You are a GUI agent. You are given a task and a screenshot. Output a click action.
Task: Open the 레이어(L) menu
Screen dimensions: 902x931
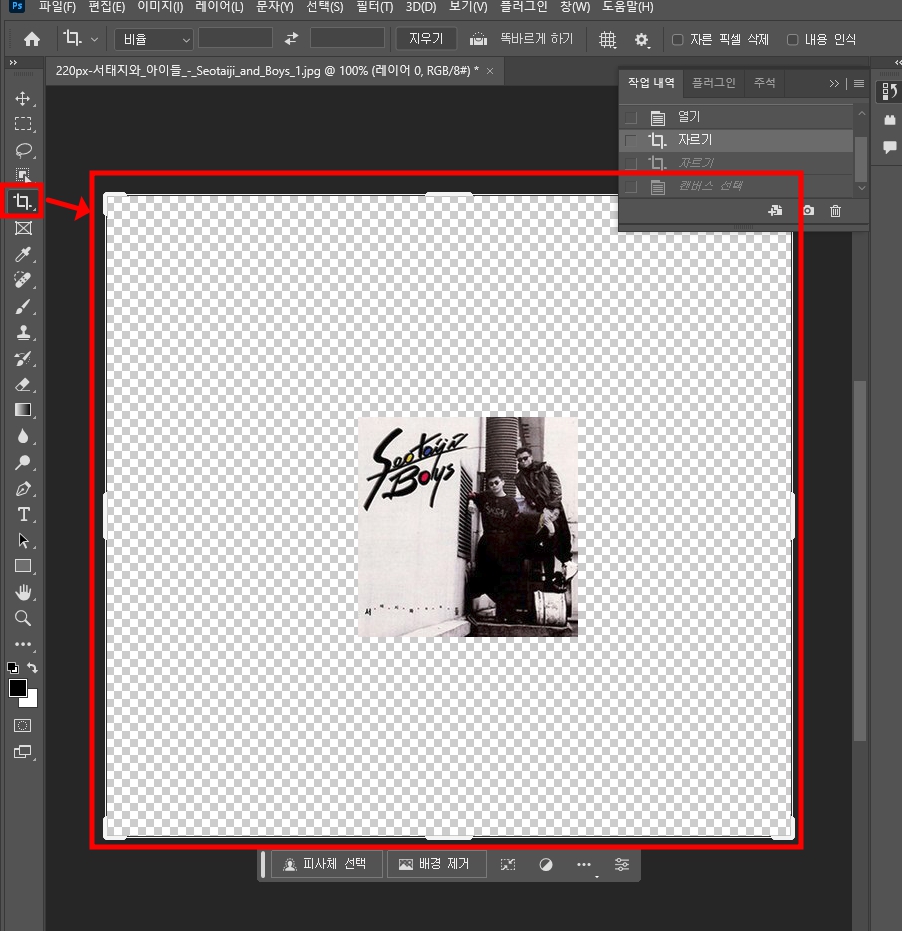(219, 7)
